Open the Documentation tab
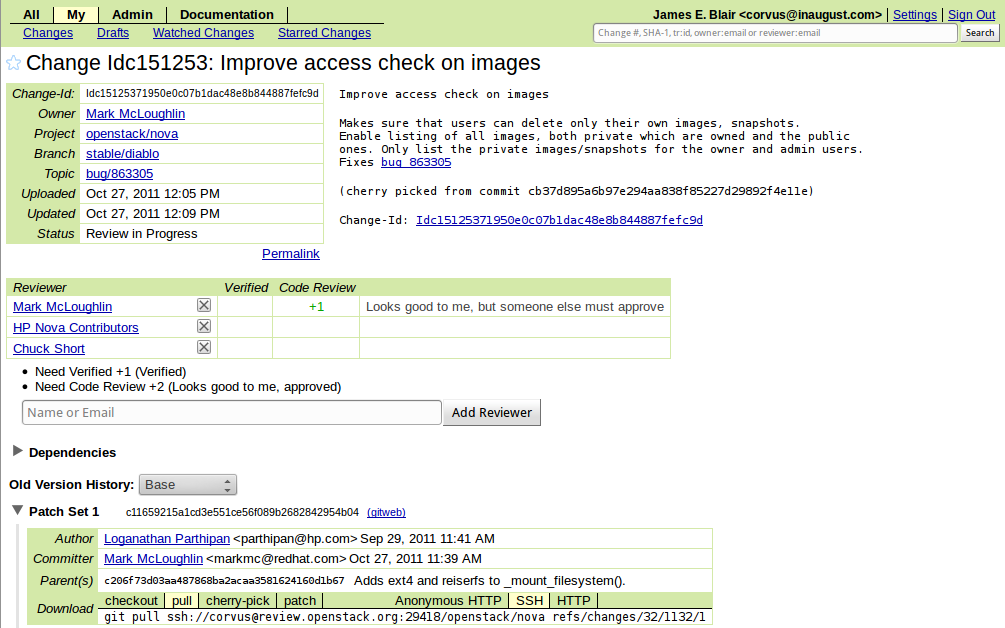Image resolution: width=1005 pixels, height=628 pixels. pyautogui.click(x=227, y=15)
